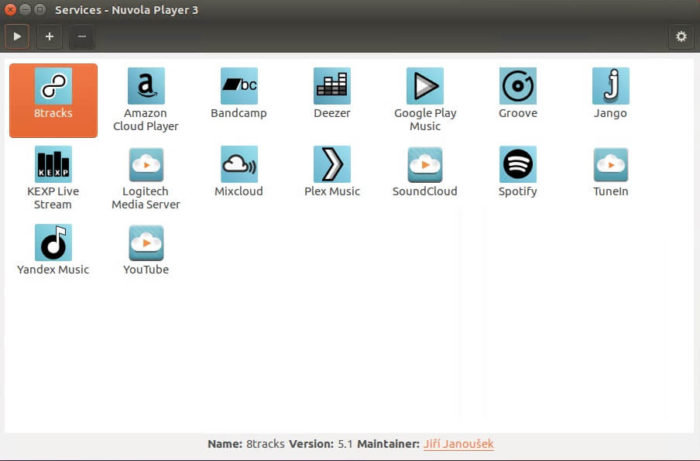Close the Nuvola Player window
The height and width of the screenshot is (461, 700).
(10, 9)
